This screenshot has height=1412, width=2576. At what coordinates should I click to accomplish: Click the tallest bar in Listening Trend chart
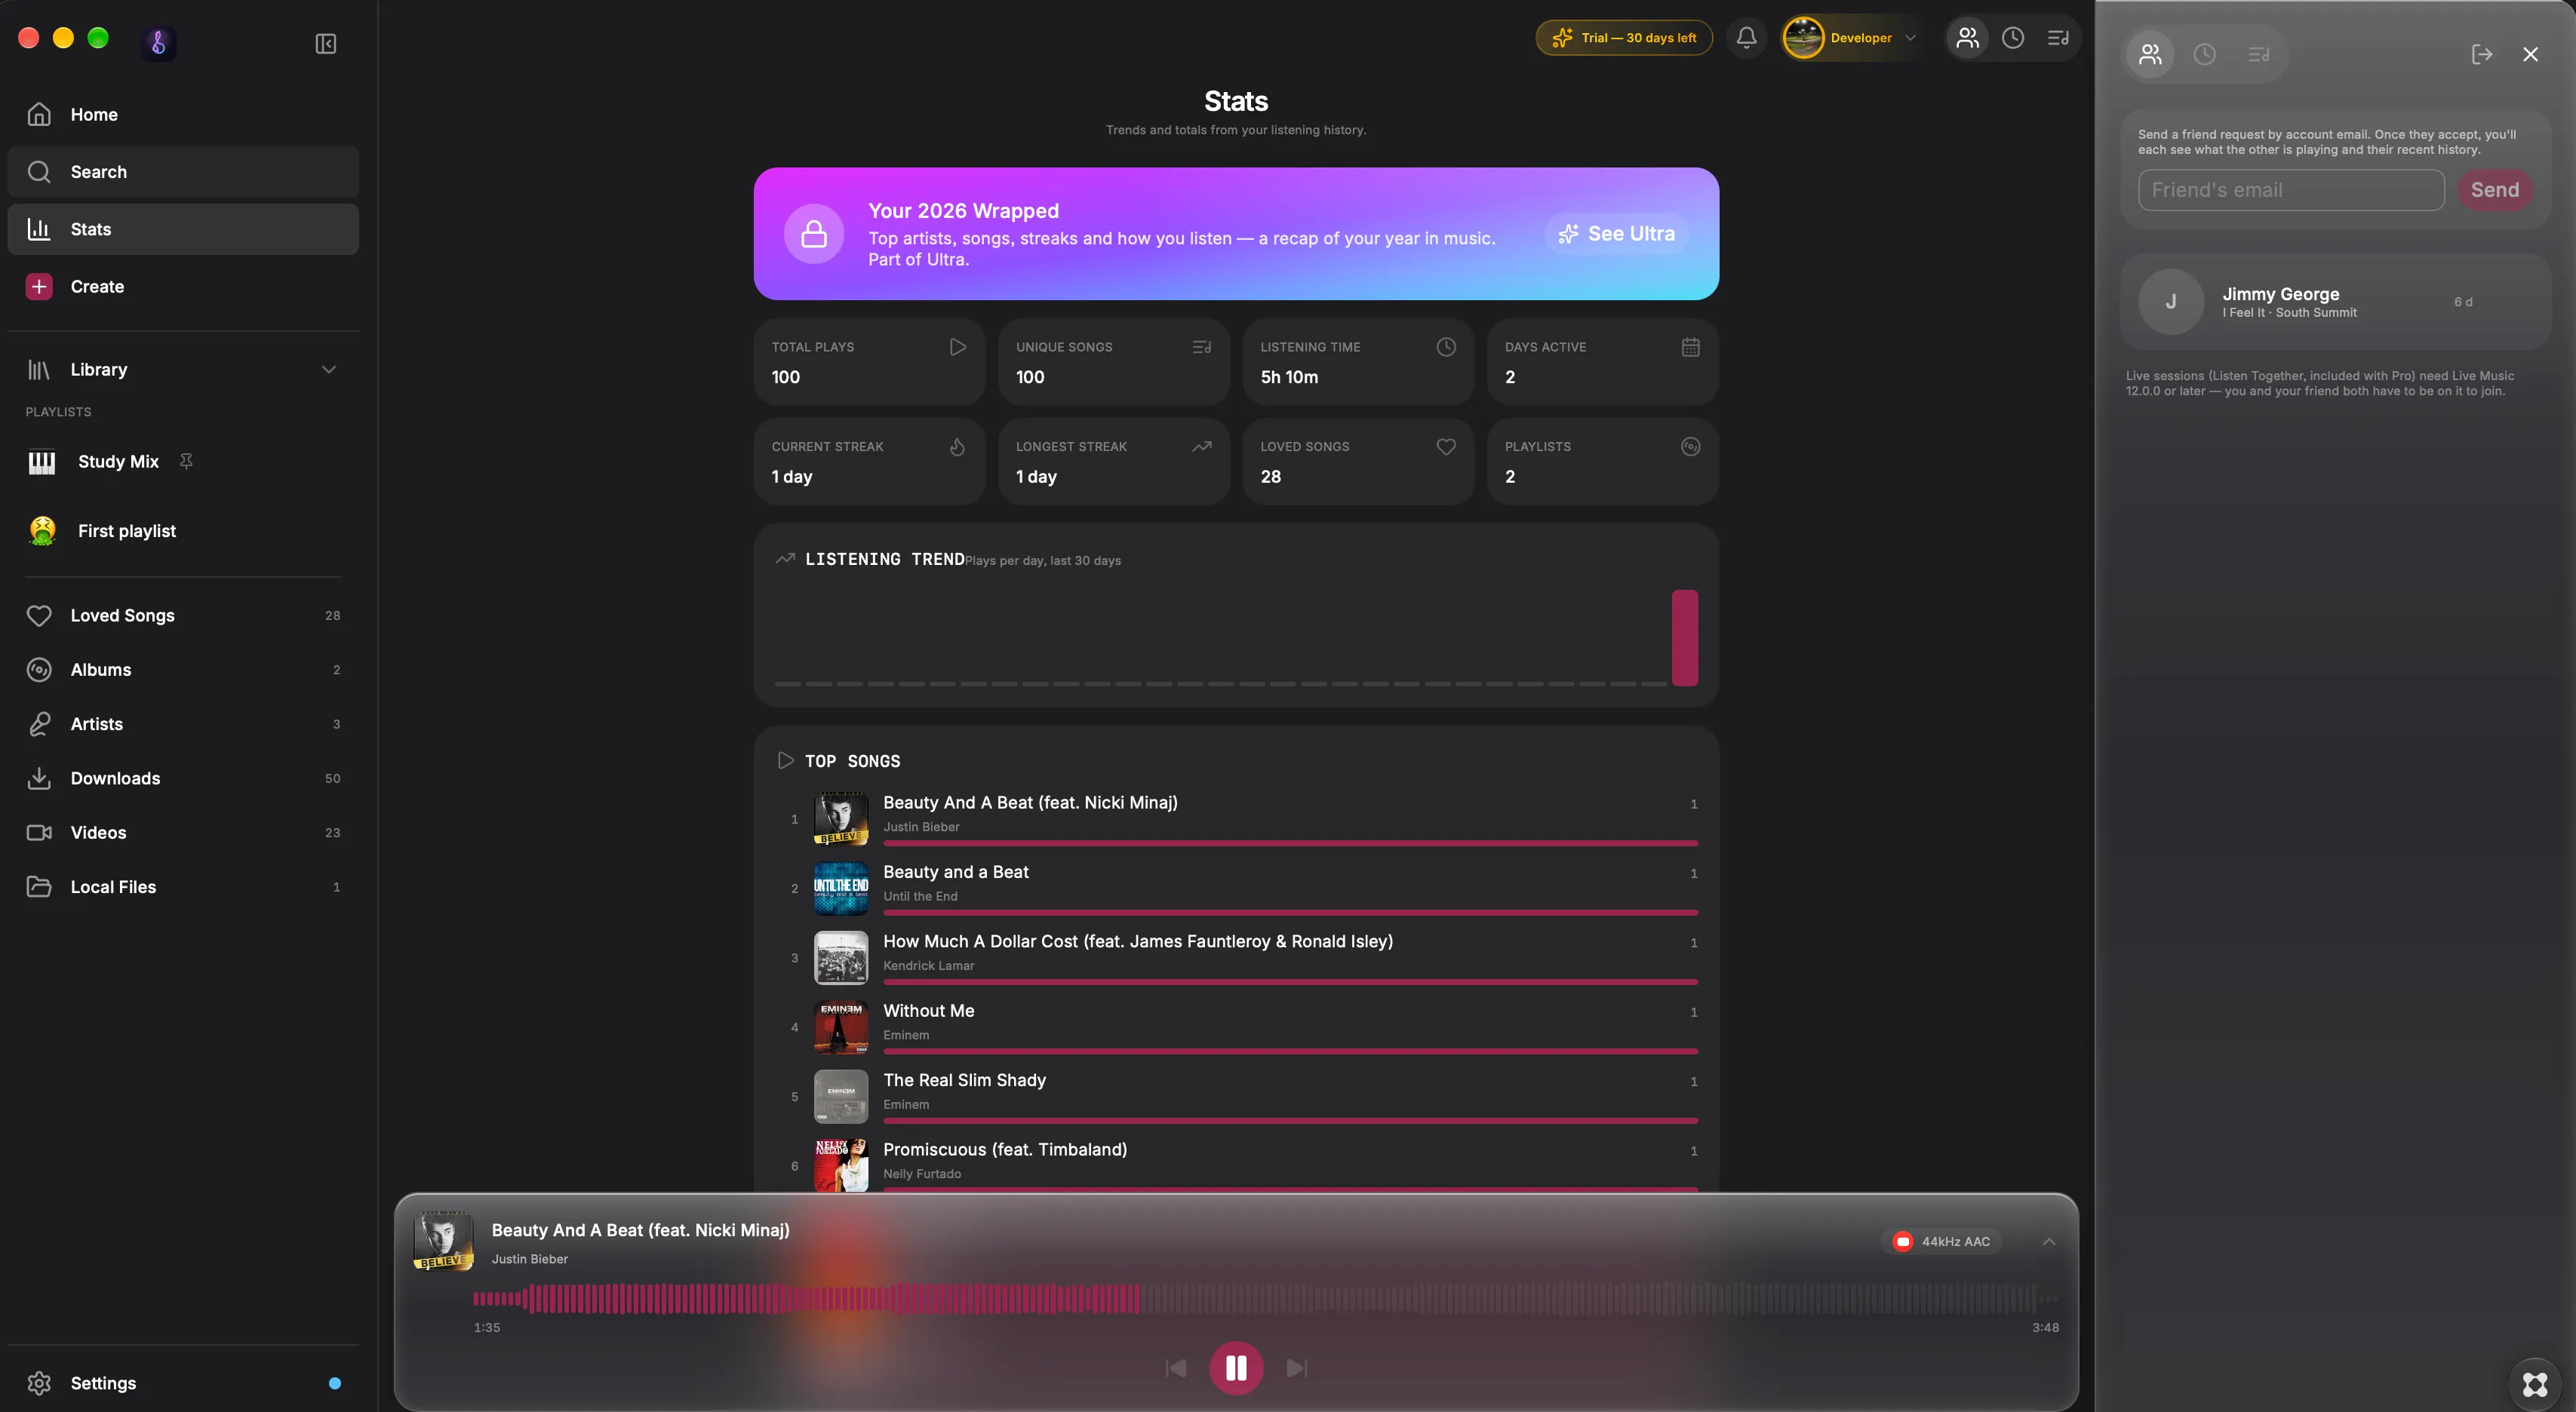click(x=1684, y=637)
